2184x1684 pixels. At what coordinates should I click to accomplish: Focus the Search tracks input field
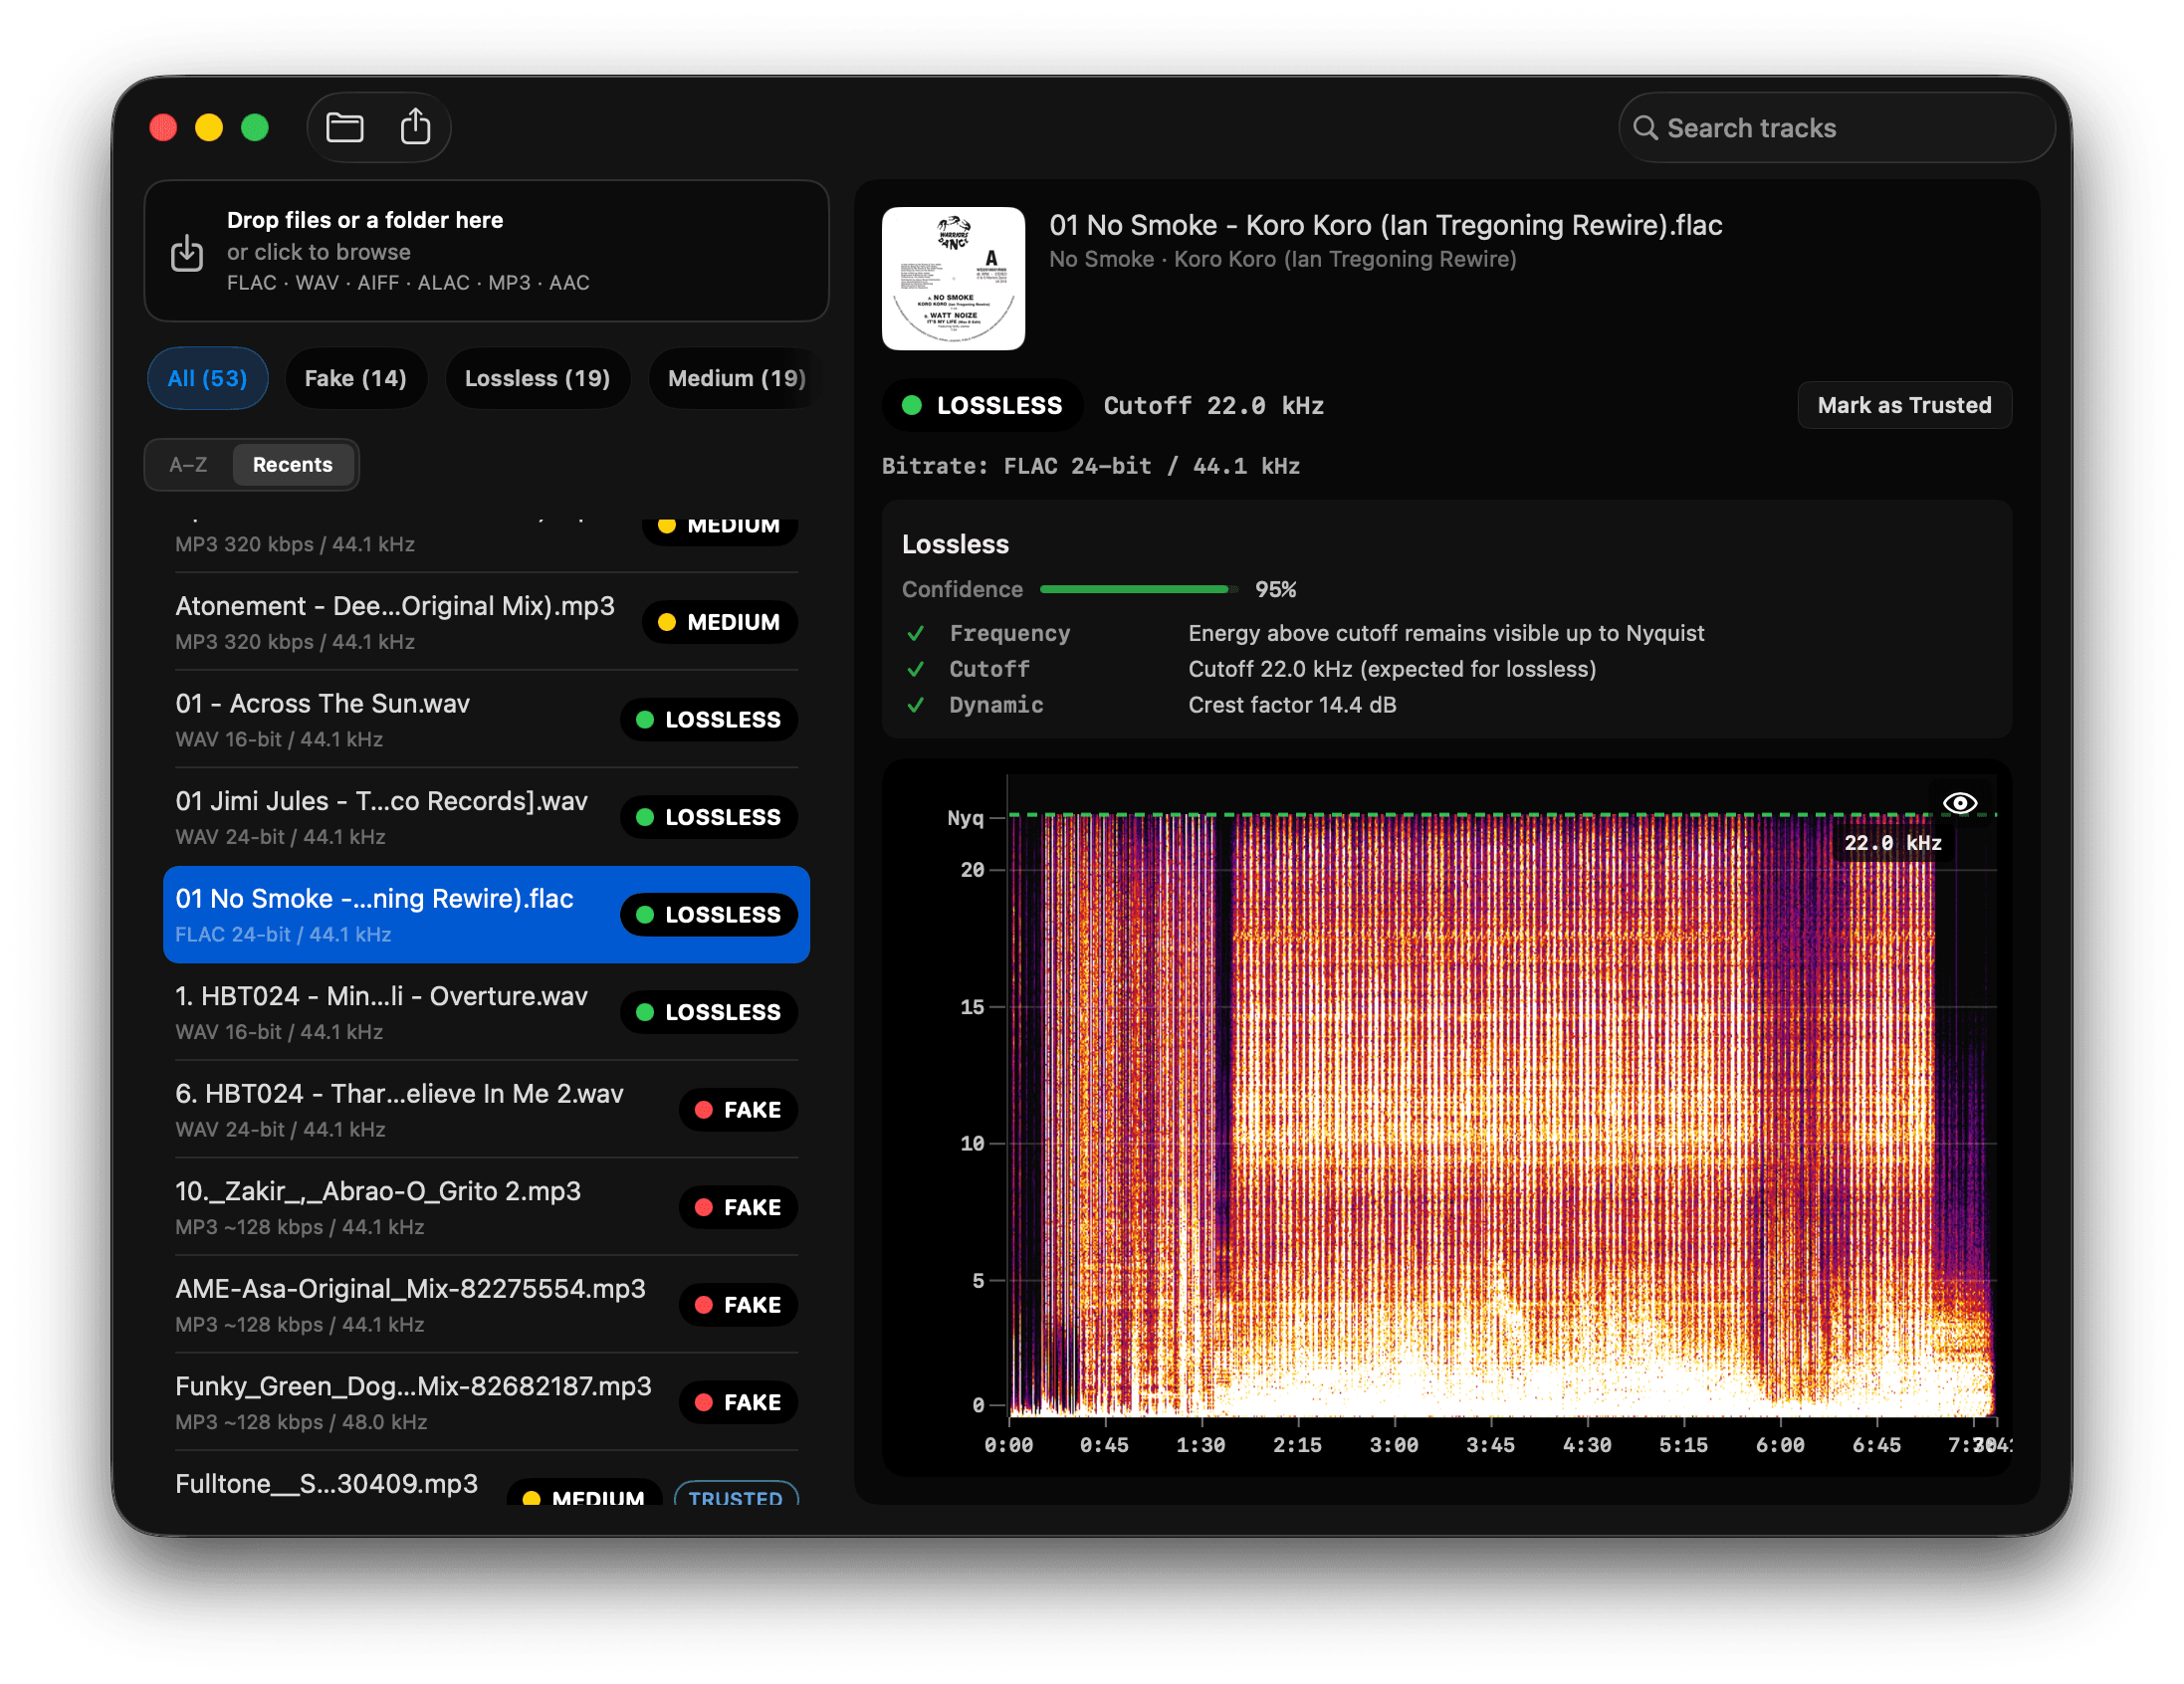[1835, 128]
